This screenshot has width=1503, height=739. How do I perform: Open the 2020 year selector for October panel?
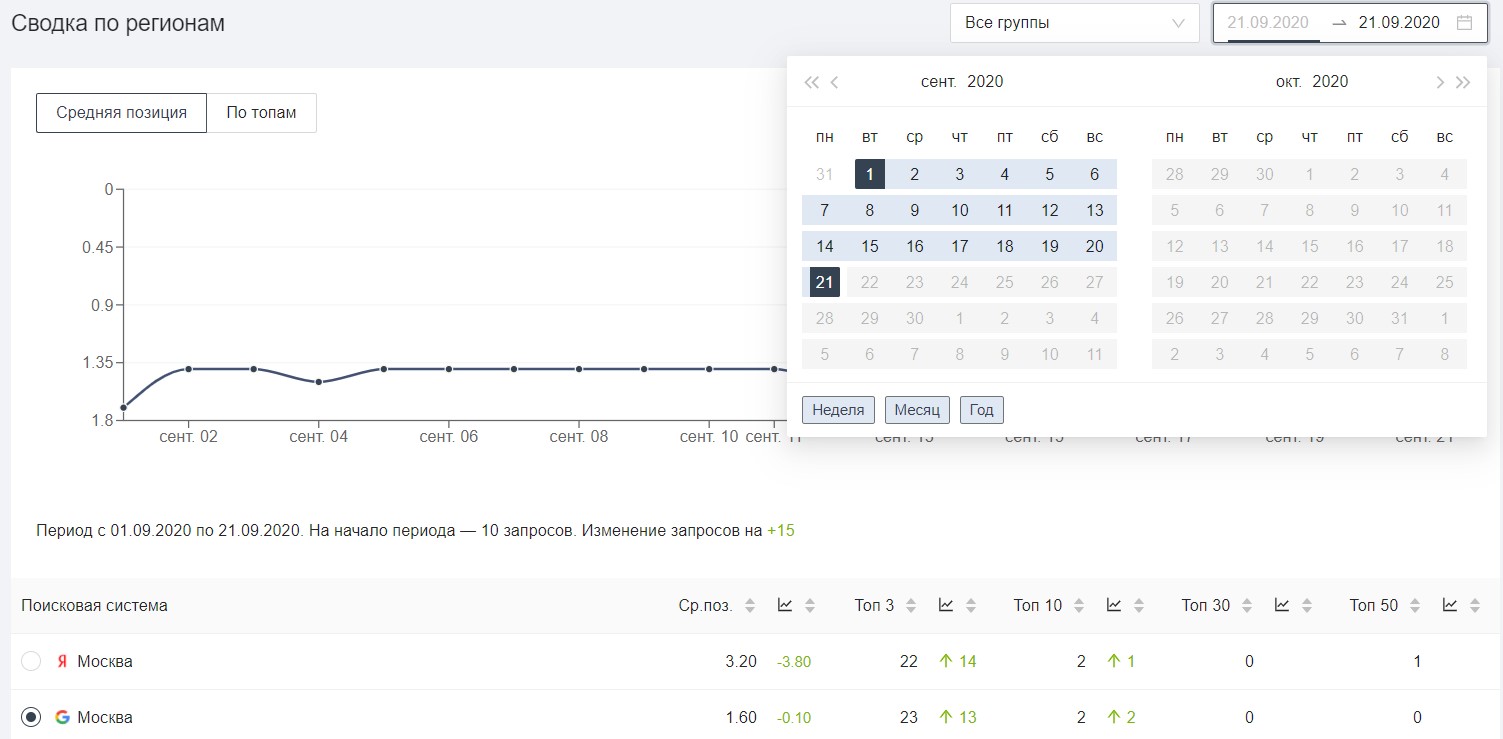[x=1330, y=82]
